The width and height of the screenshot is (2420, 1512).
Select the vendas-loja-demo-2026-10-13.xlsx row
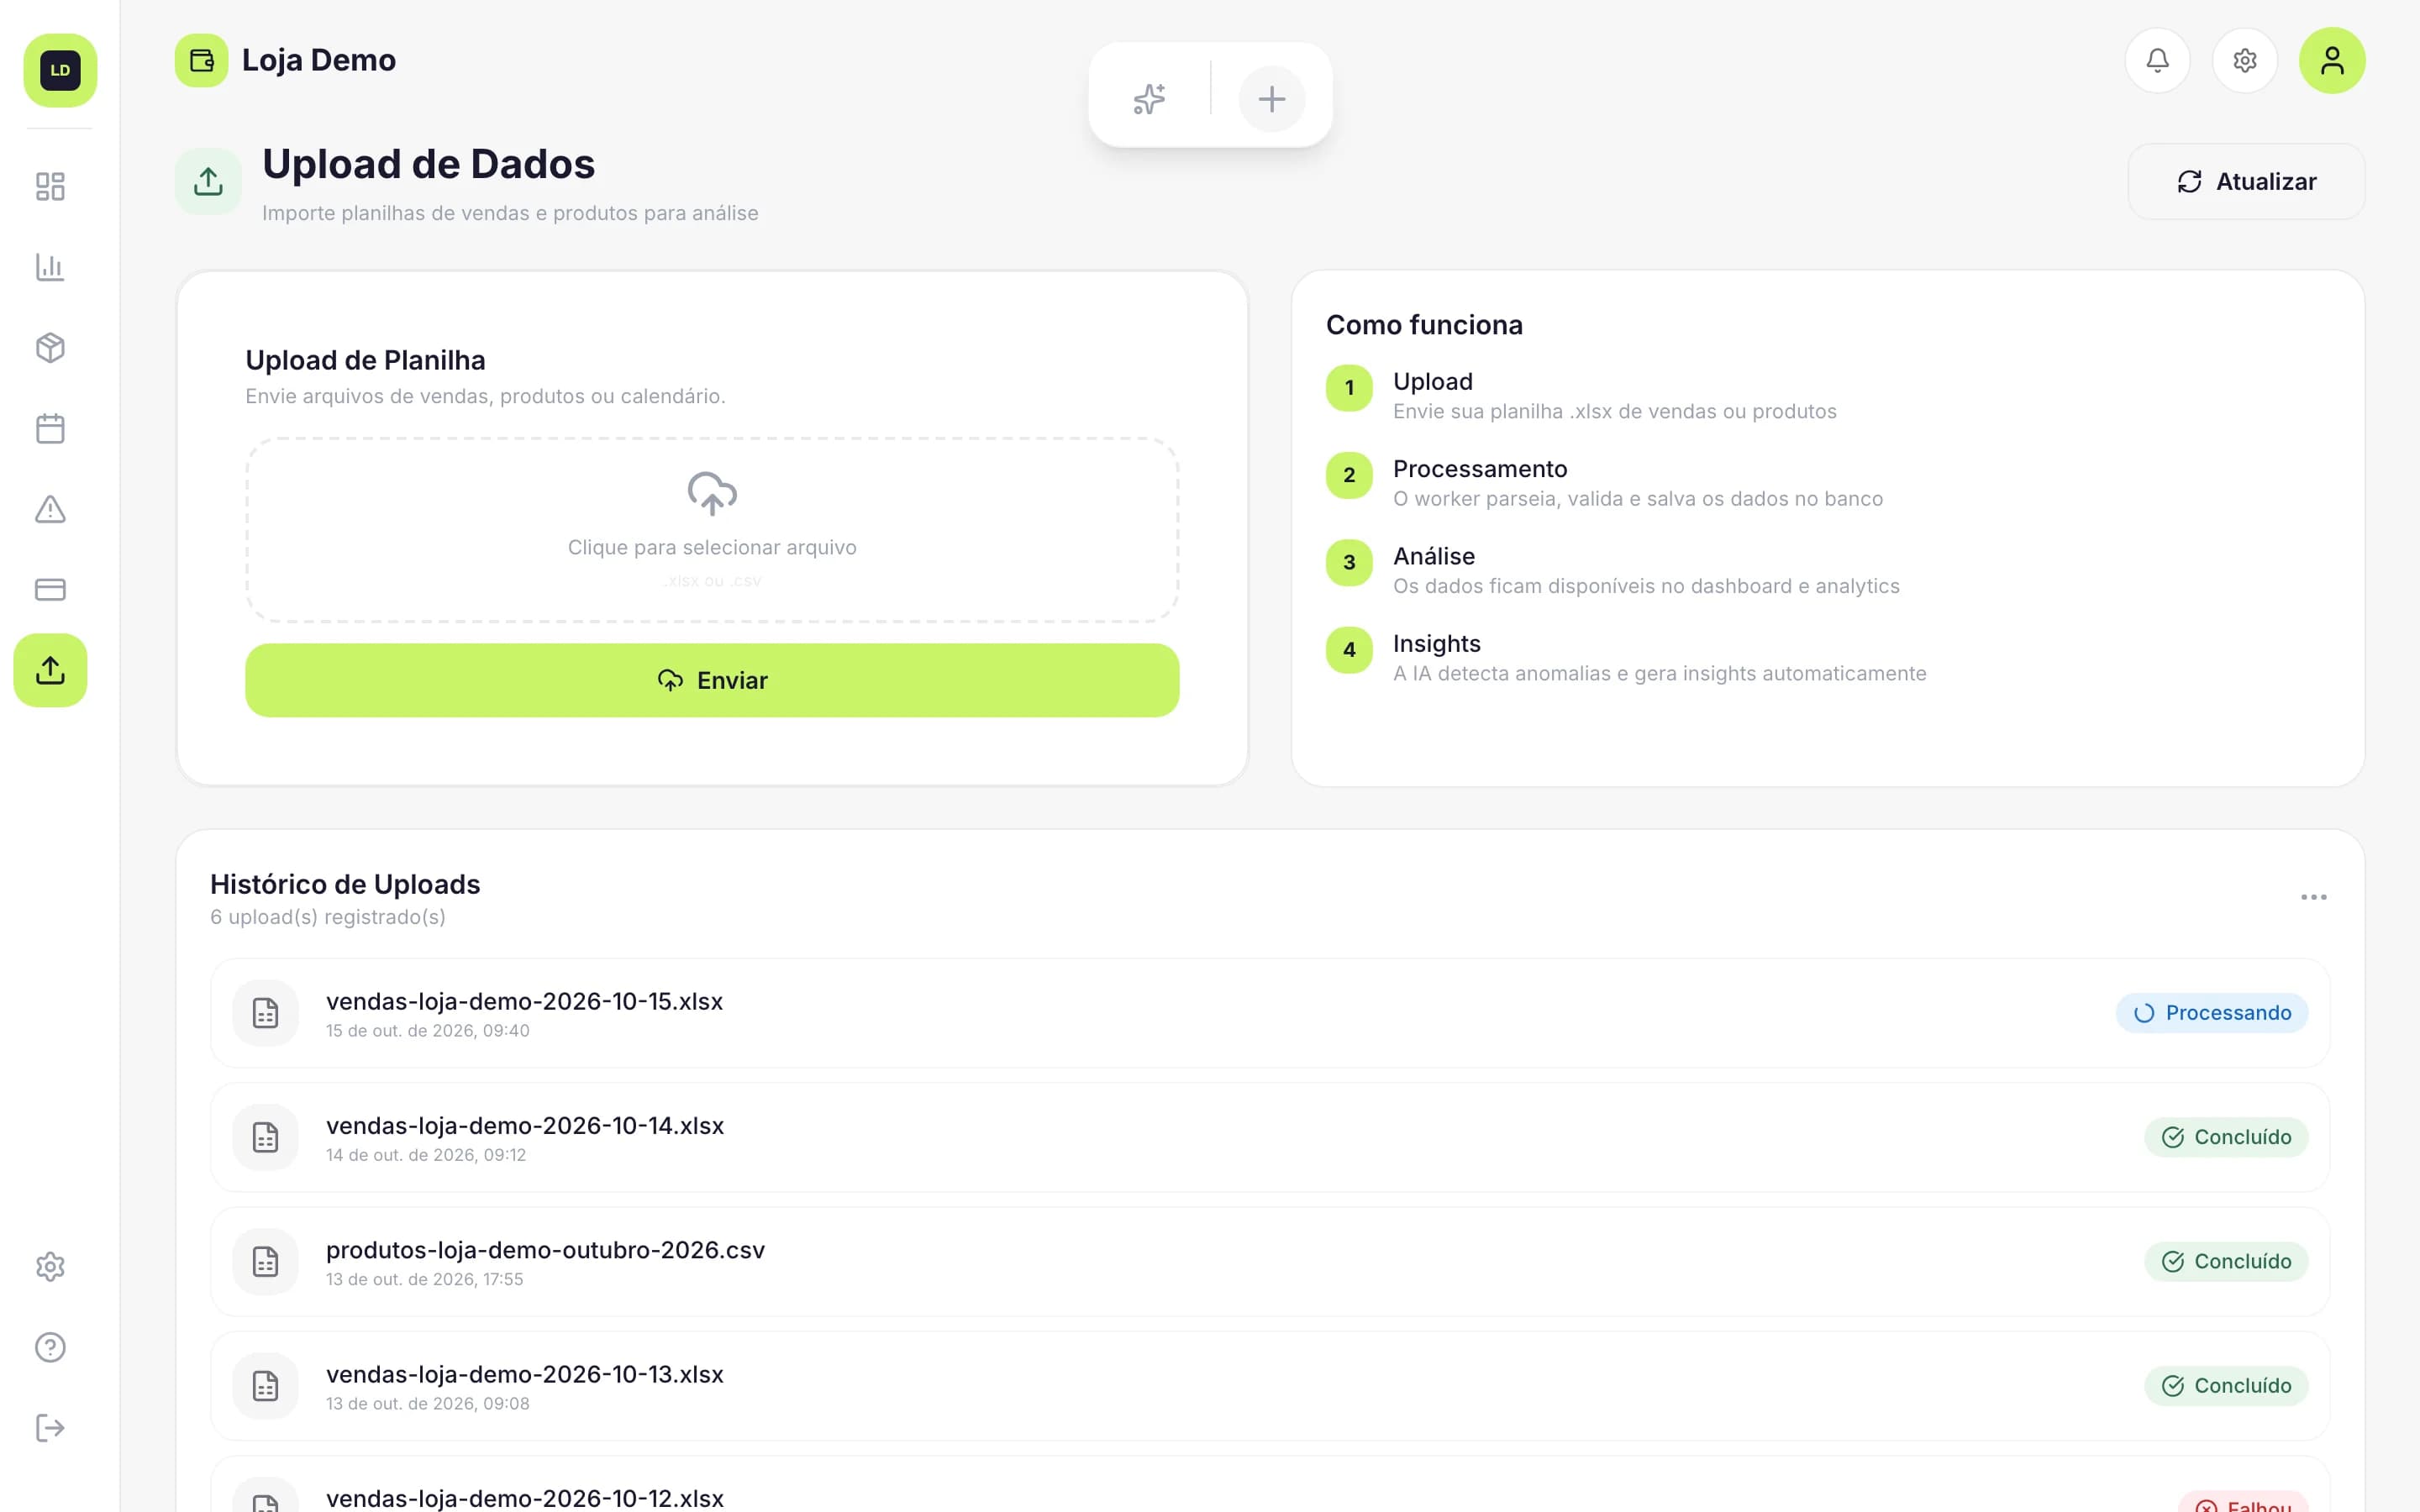[1270, 1386]
